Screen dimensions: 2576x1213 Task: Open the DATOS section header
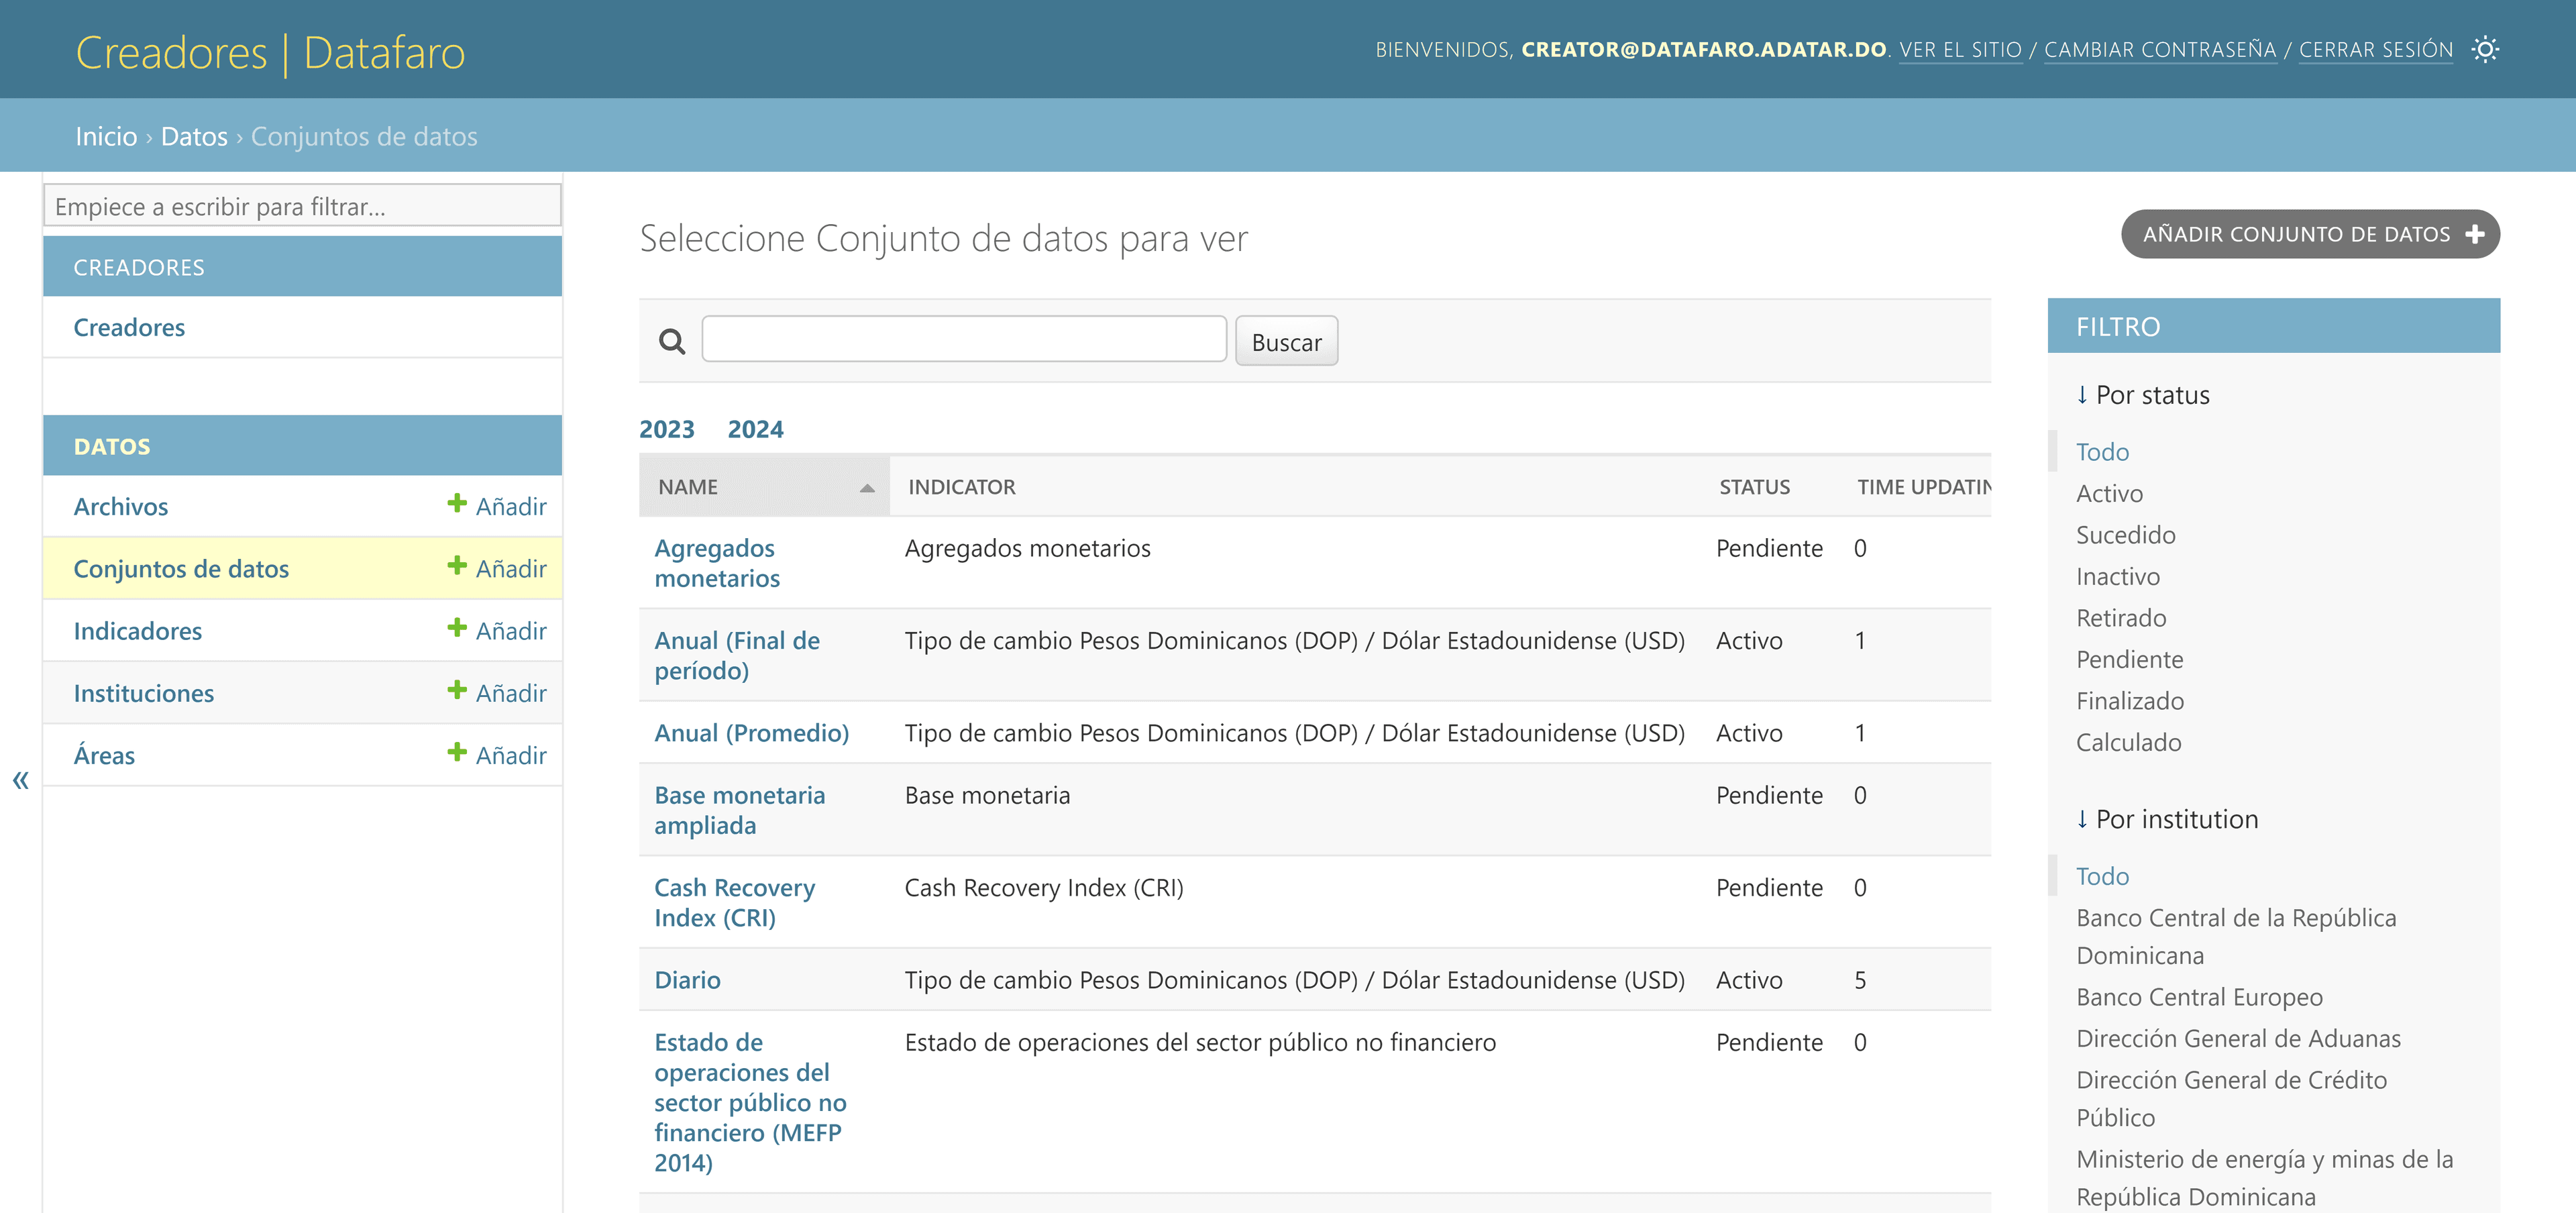(112, 447)
